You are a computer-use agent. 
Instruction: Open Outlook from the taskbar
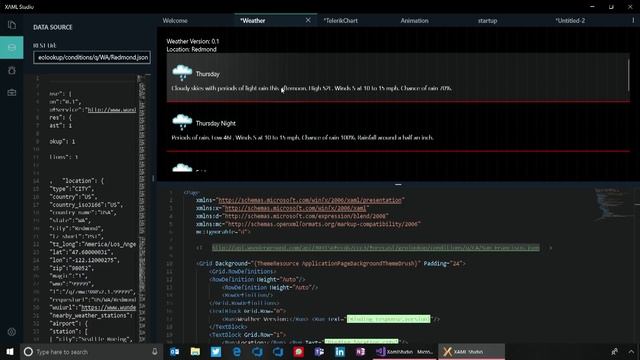click(x=175, y=351)
